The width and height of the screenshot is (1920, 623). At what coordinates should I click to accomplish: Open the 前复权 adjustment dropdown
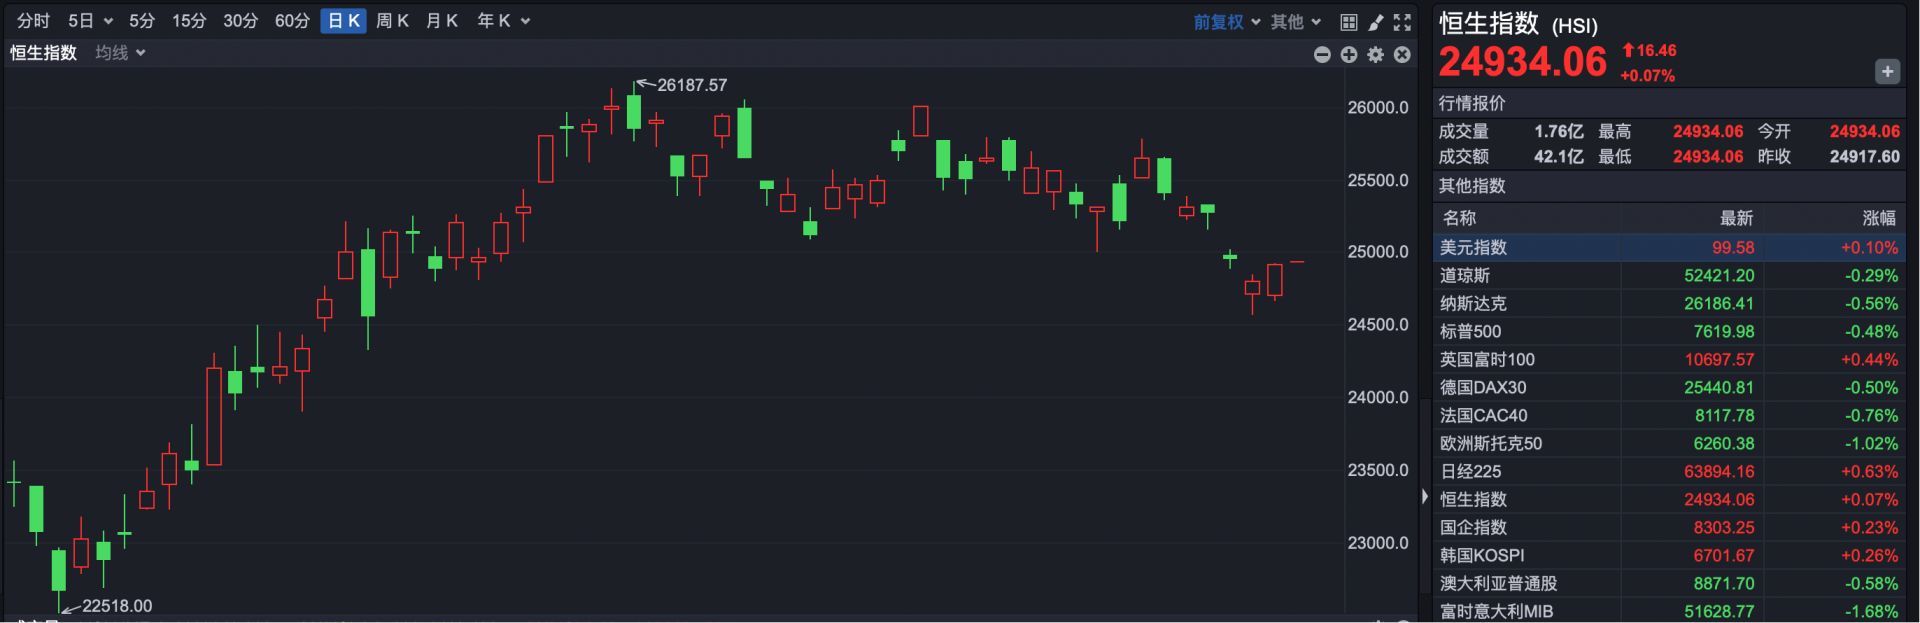tap(1226, 22)
